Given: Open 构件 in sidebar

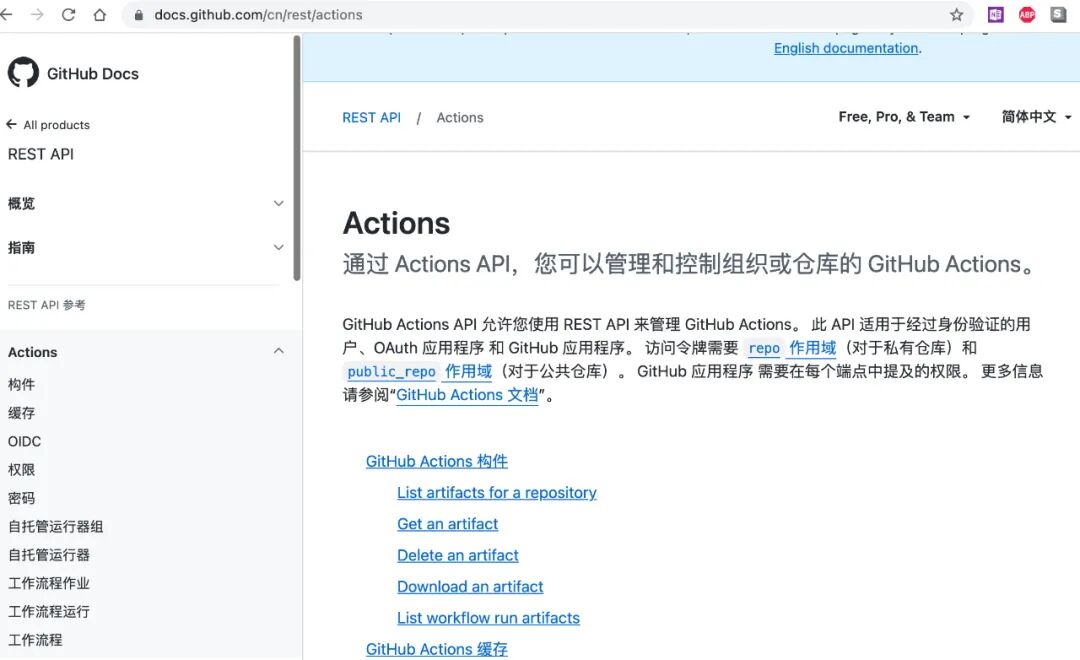Looking at the screenshot, I should [21, 384].
